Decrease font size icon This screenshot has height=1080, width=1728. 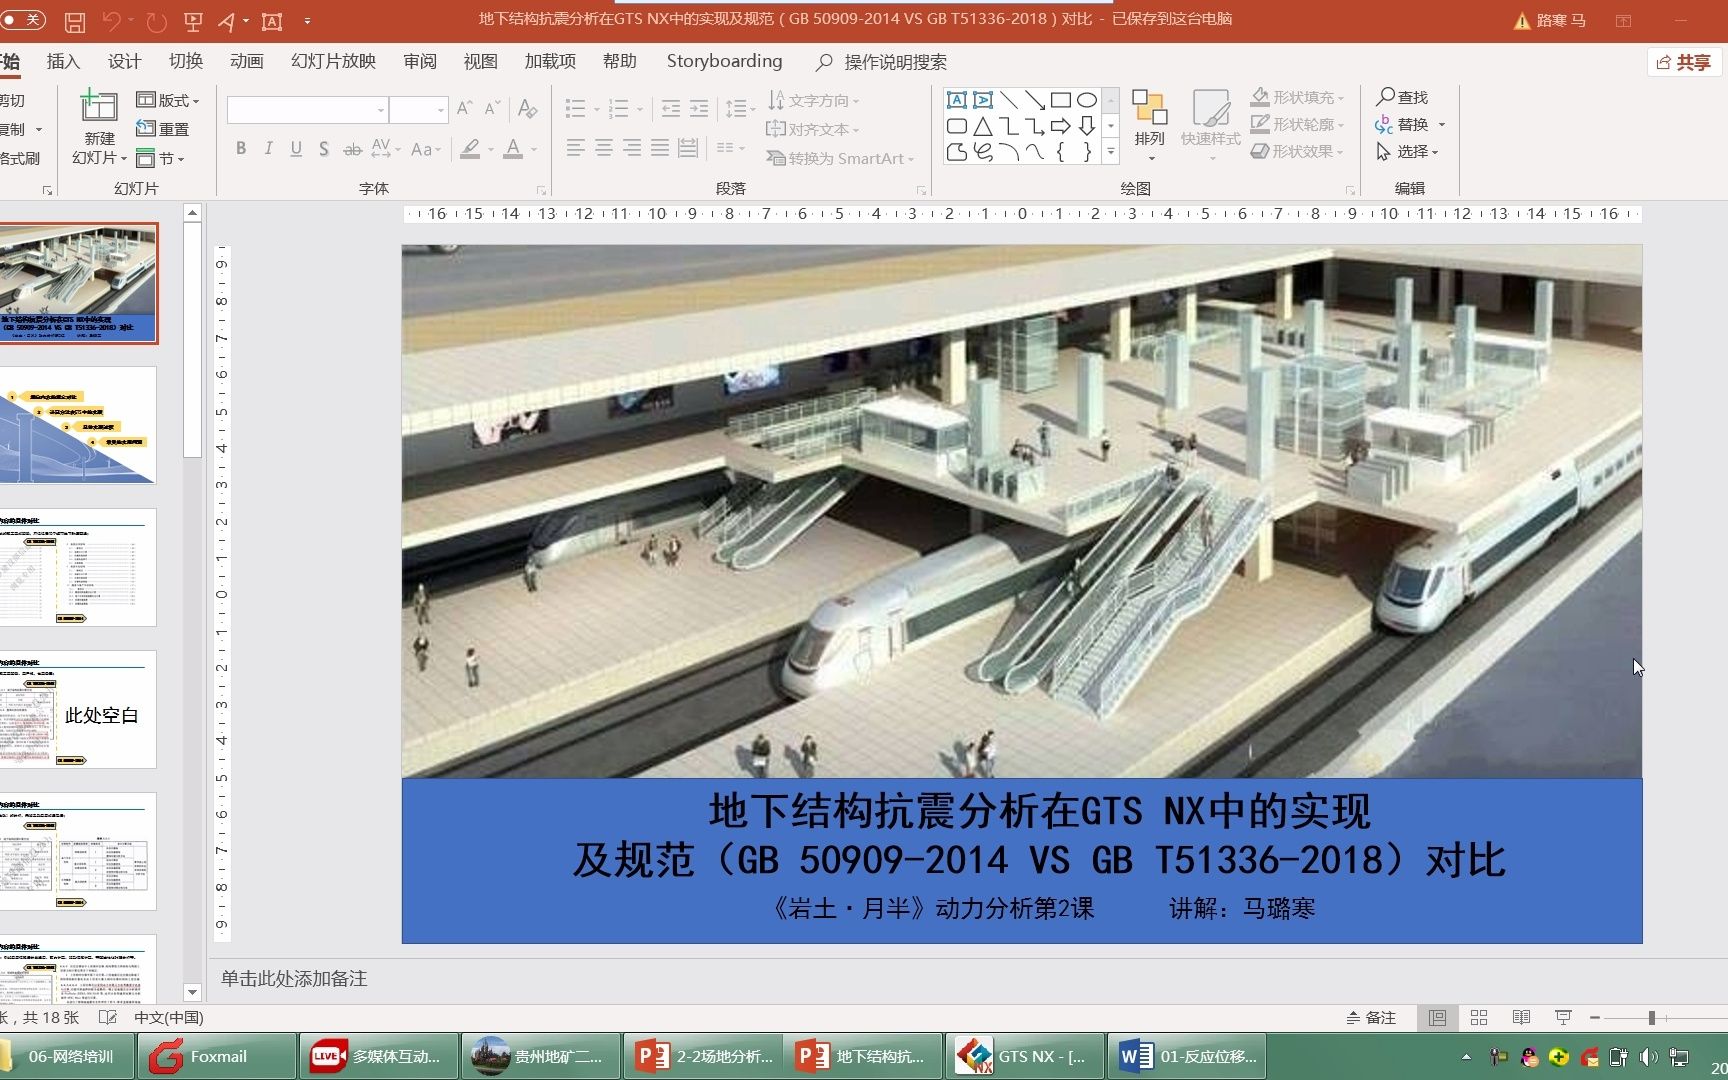[x=492, y=109]
